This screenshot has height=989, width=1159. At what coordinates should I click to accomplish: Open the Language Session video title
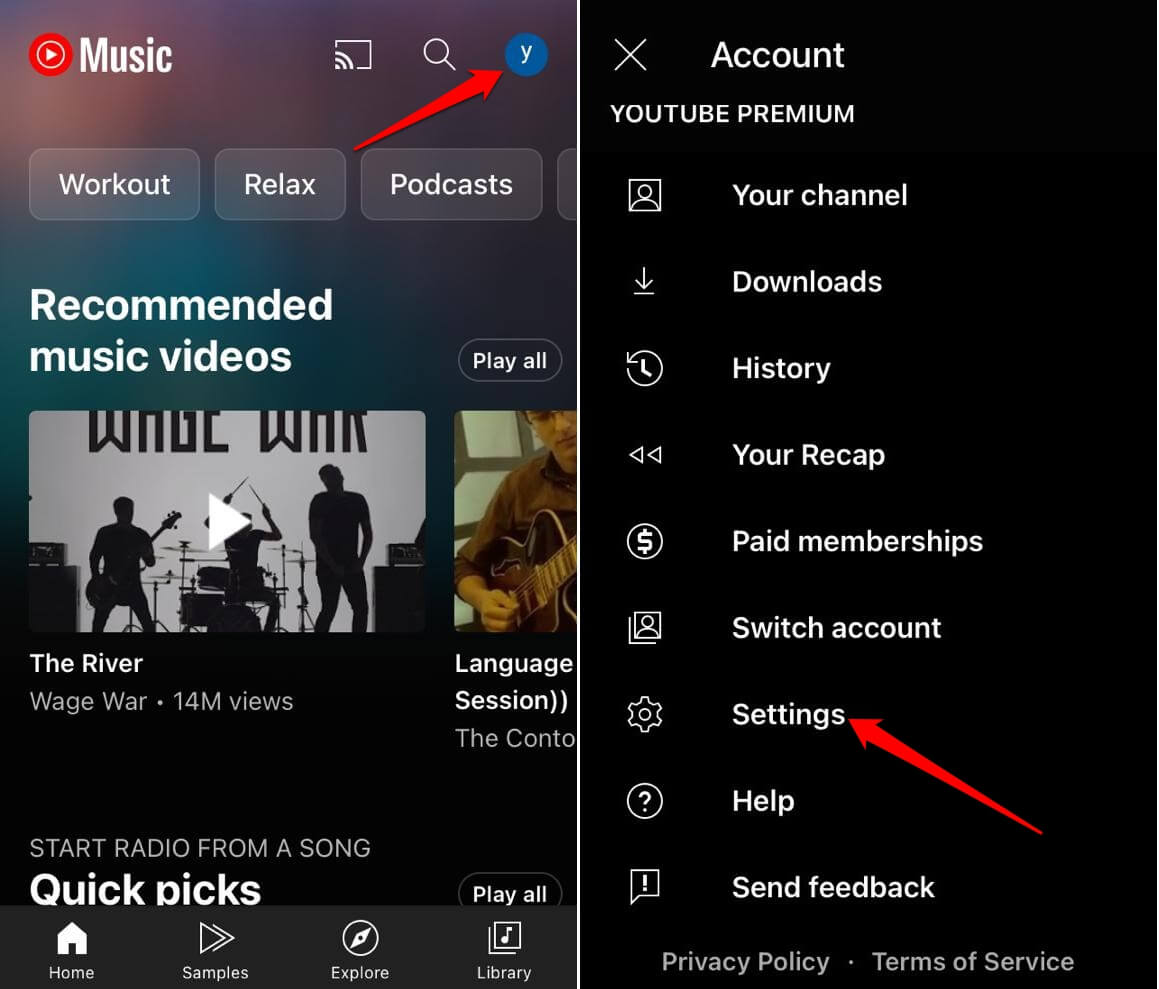click(x=514, y=682)
